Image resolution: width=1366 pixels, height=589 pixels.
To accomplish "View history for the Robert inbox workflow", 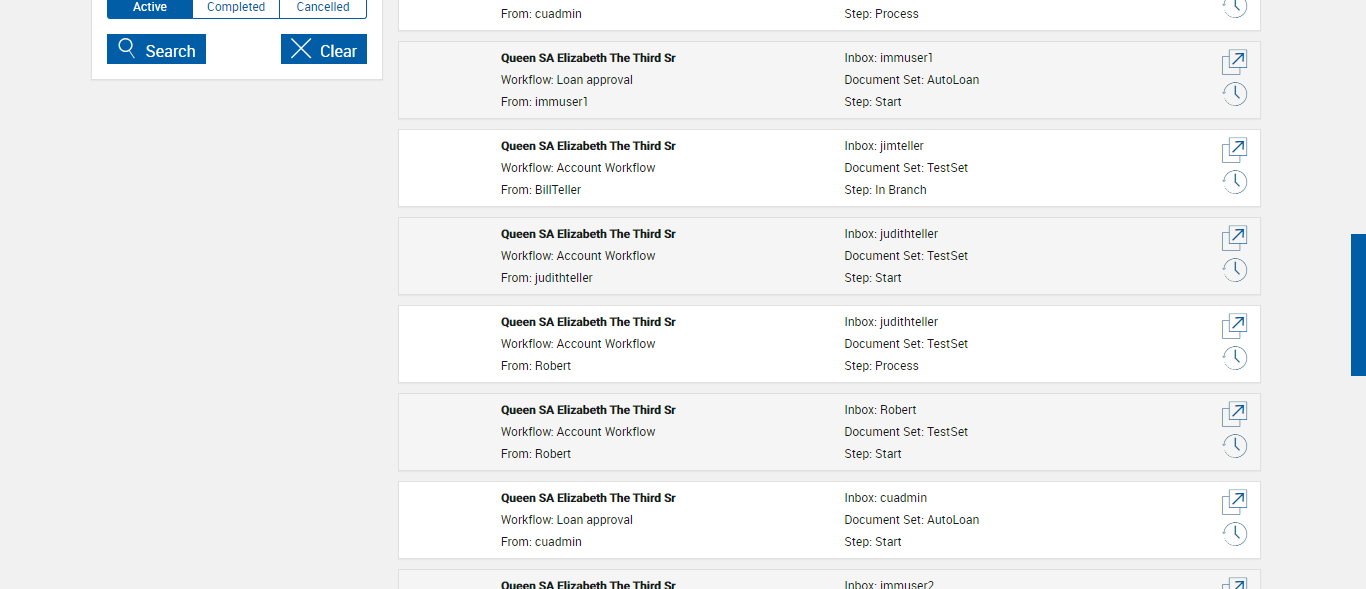I will (1235, 446).
